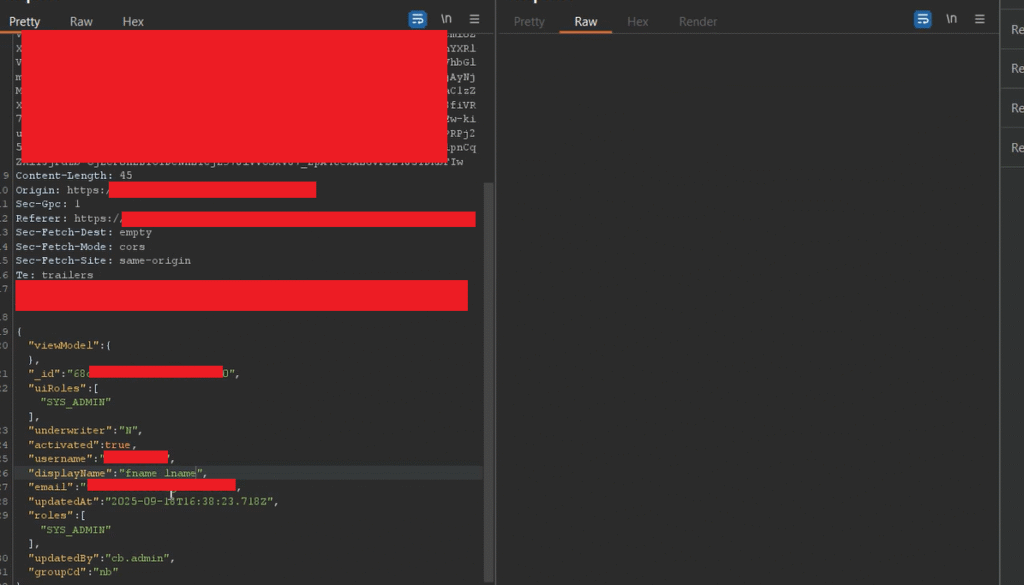Toggle word wrap in the request editor

point(418,20)
